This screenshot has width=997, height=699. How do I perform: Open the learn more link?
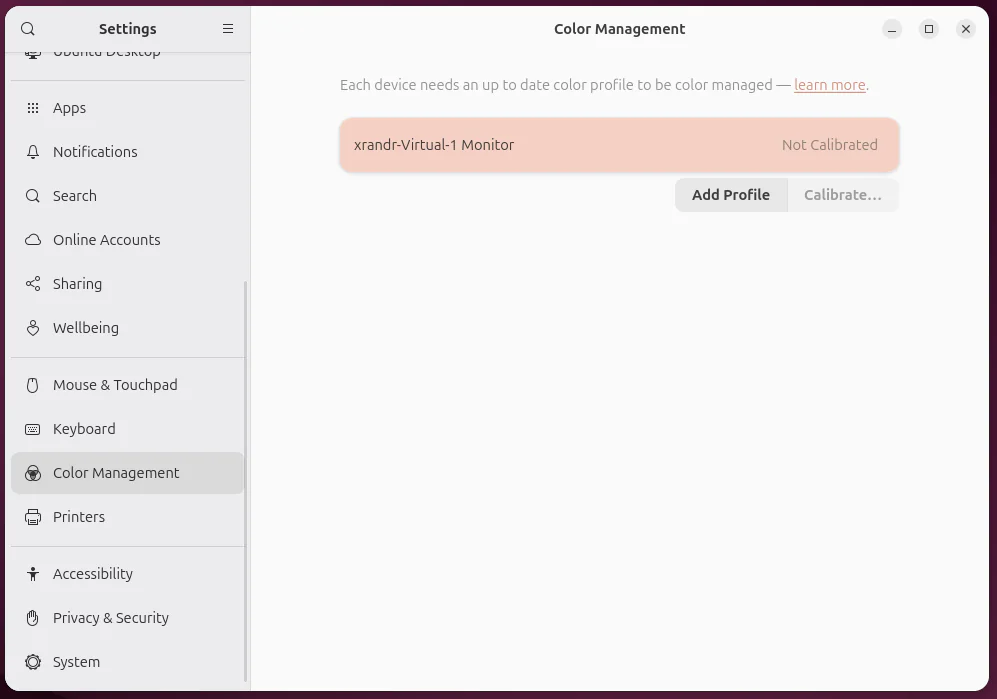829,85
